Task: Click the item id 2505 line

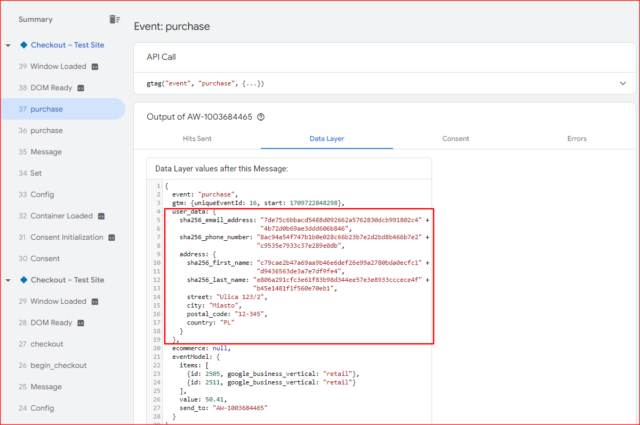Action: [x=273, y=374]
